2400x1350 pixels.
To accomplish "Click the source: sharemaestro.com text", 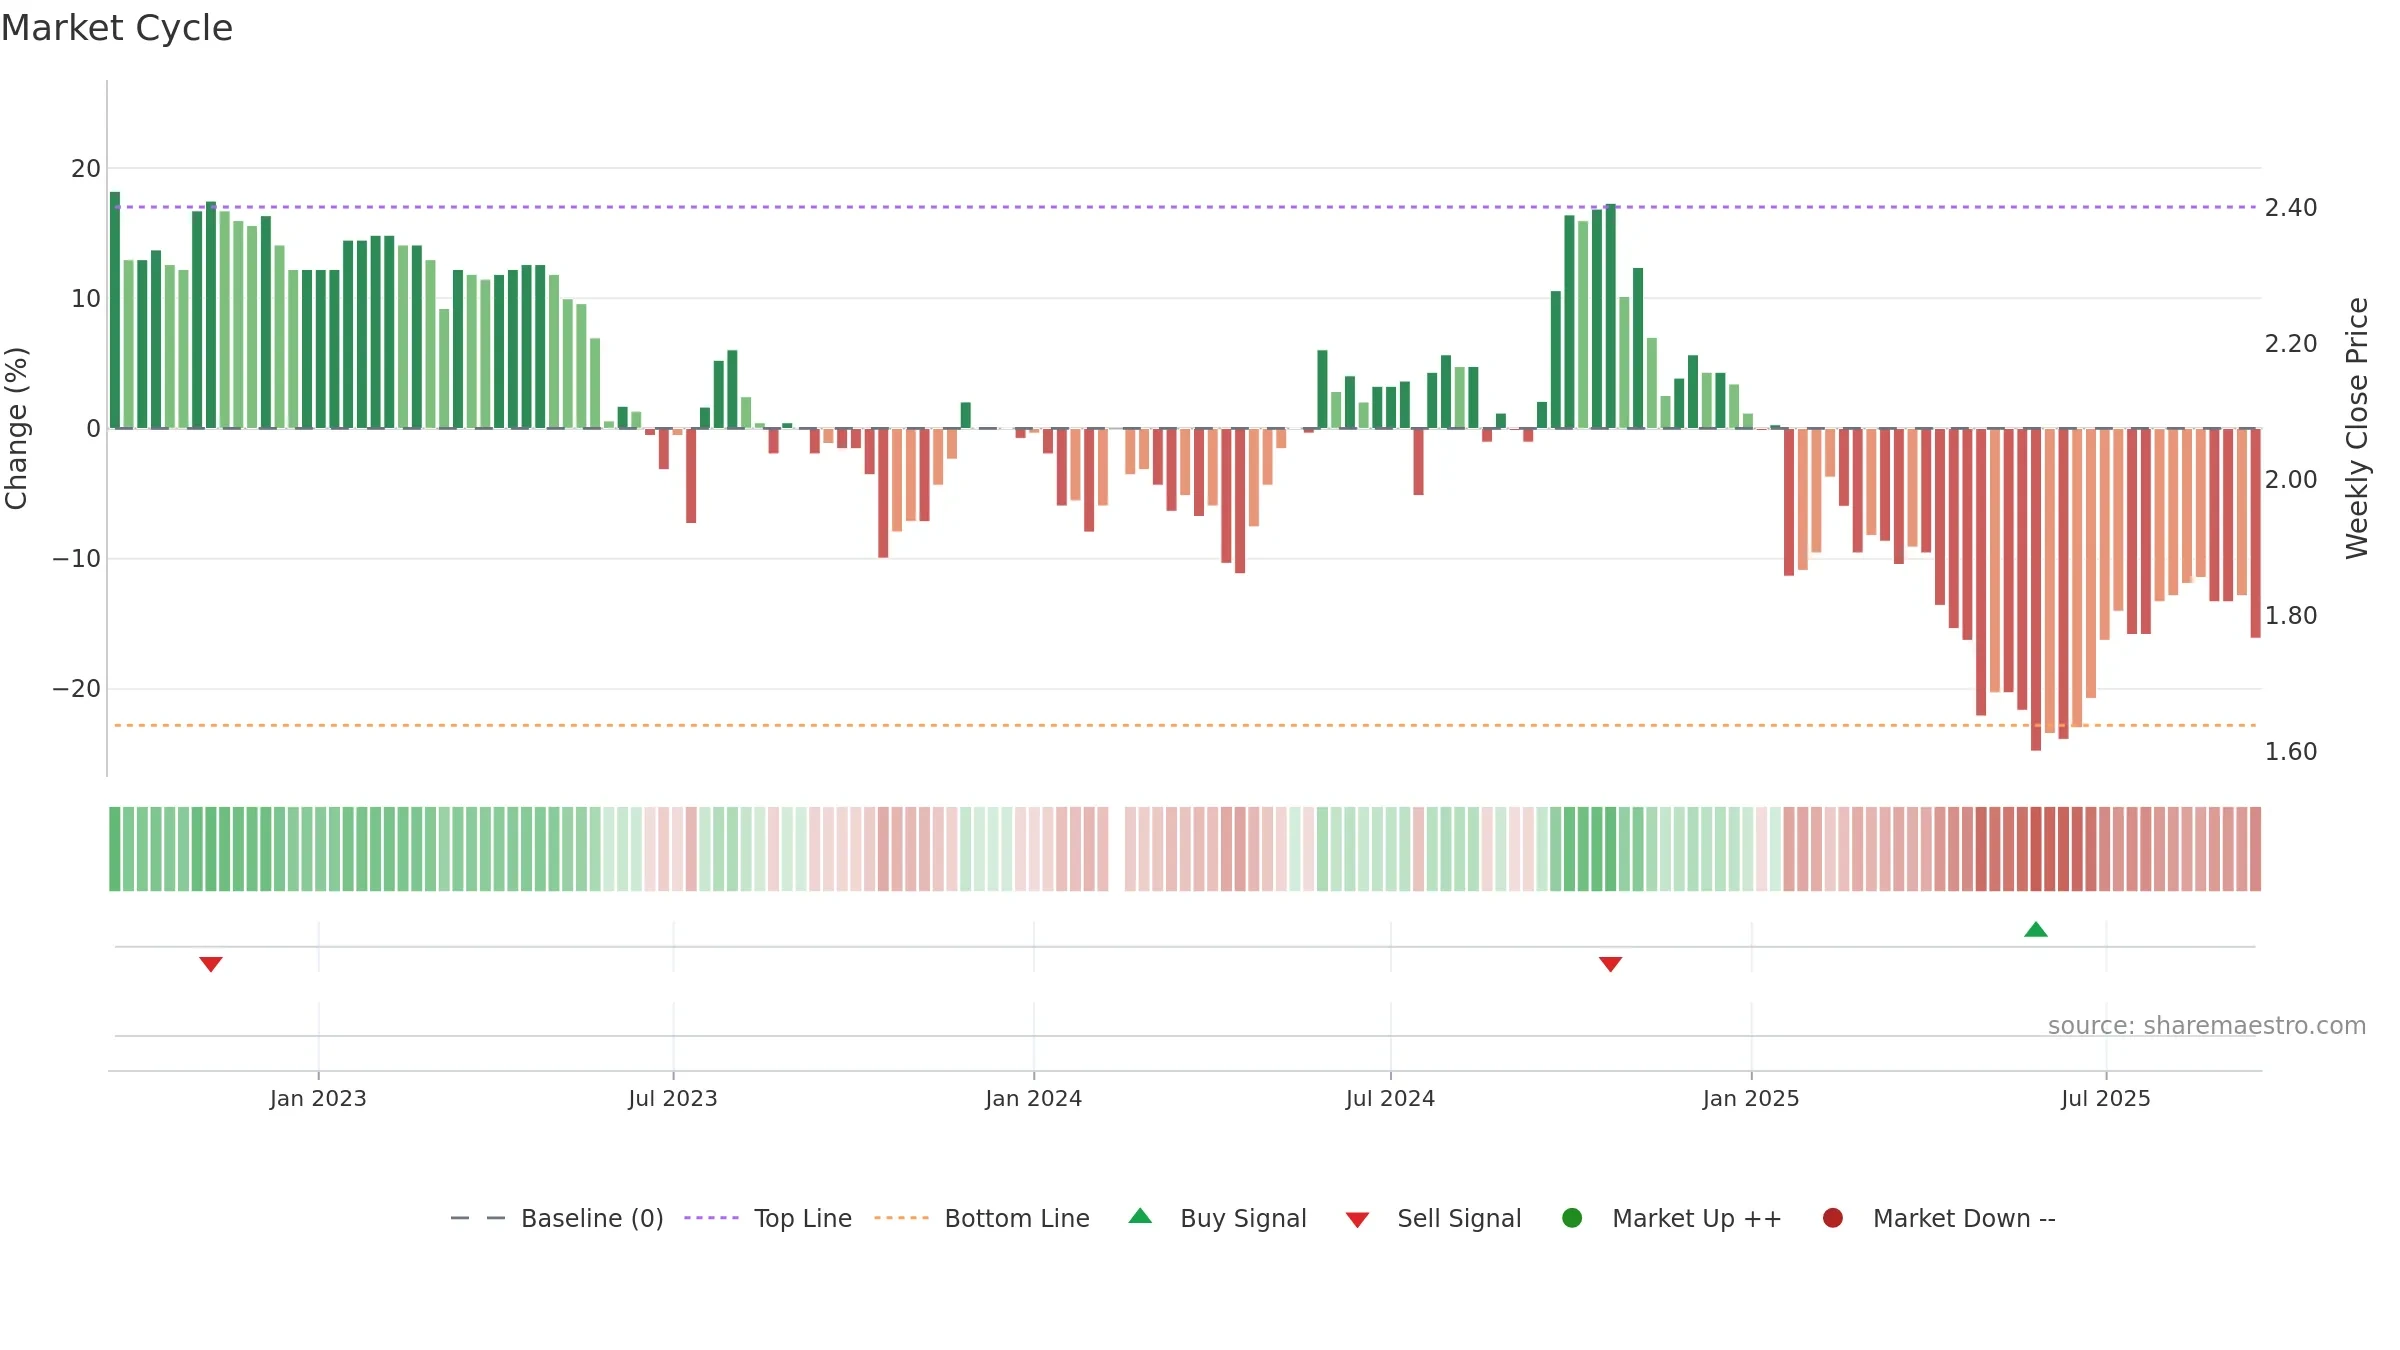I will click(x=2207, y=1026).
